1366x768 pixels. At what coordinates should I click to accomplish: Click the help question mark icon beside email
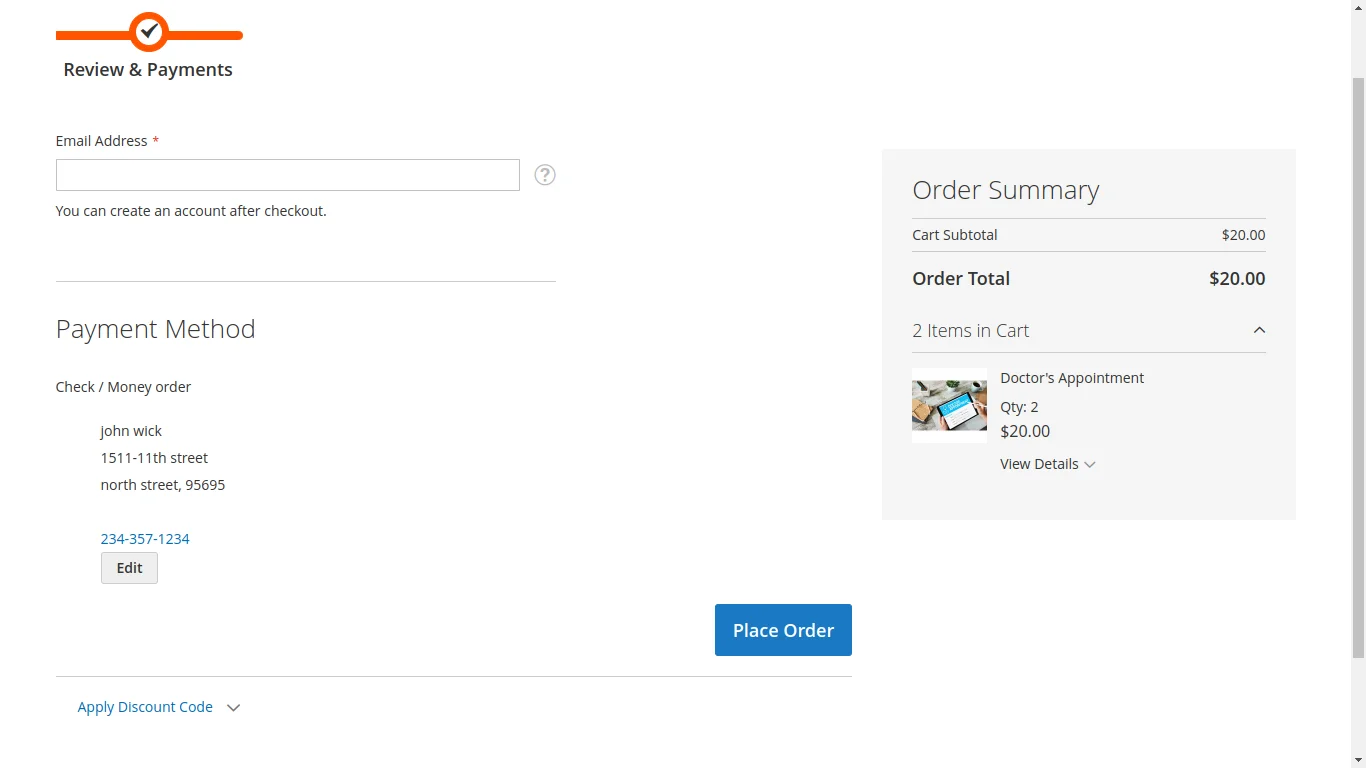click(544, 175)
